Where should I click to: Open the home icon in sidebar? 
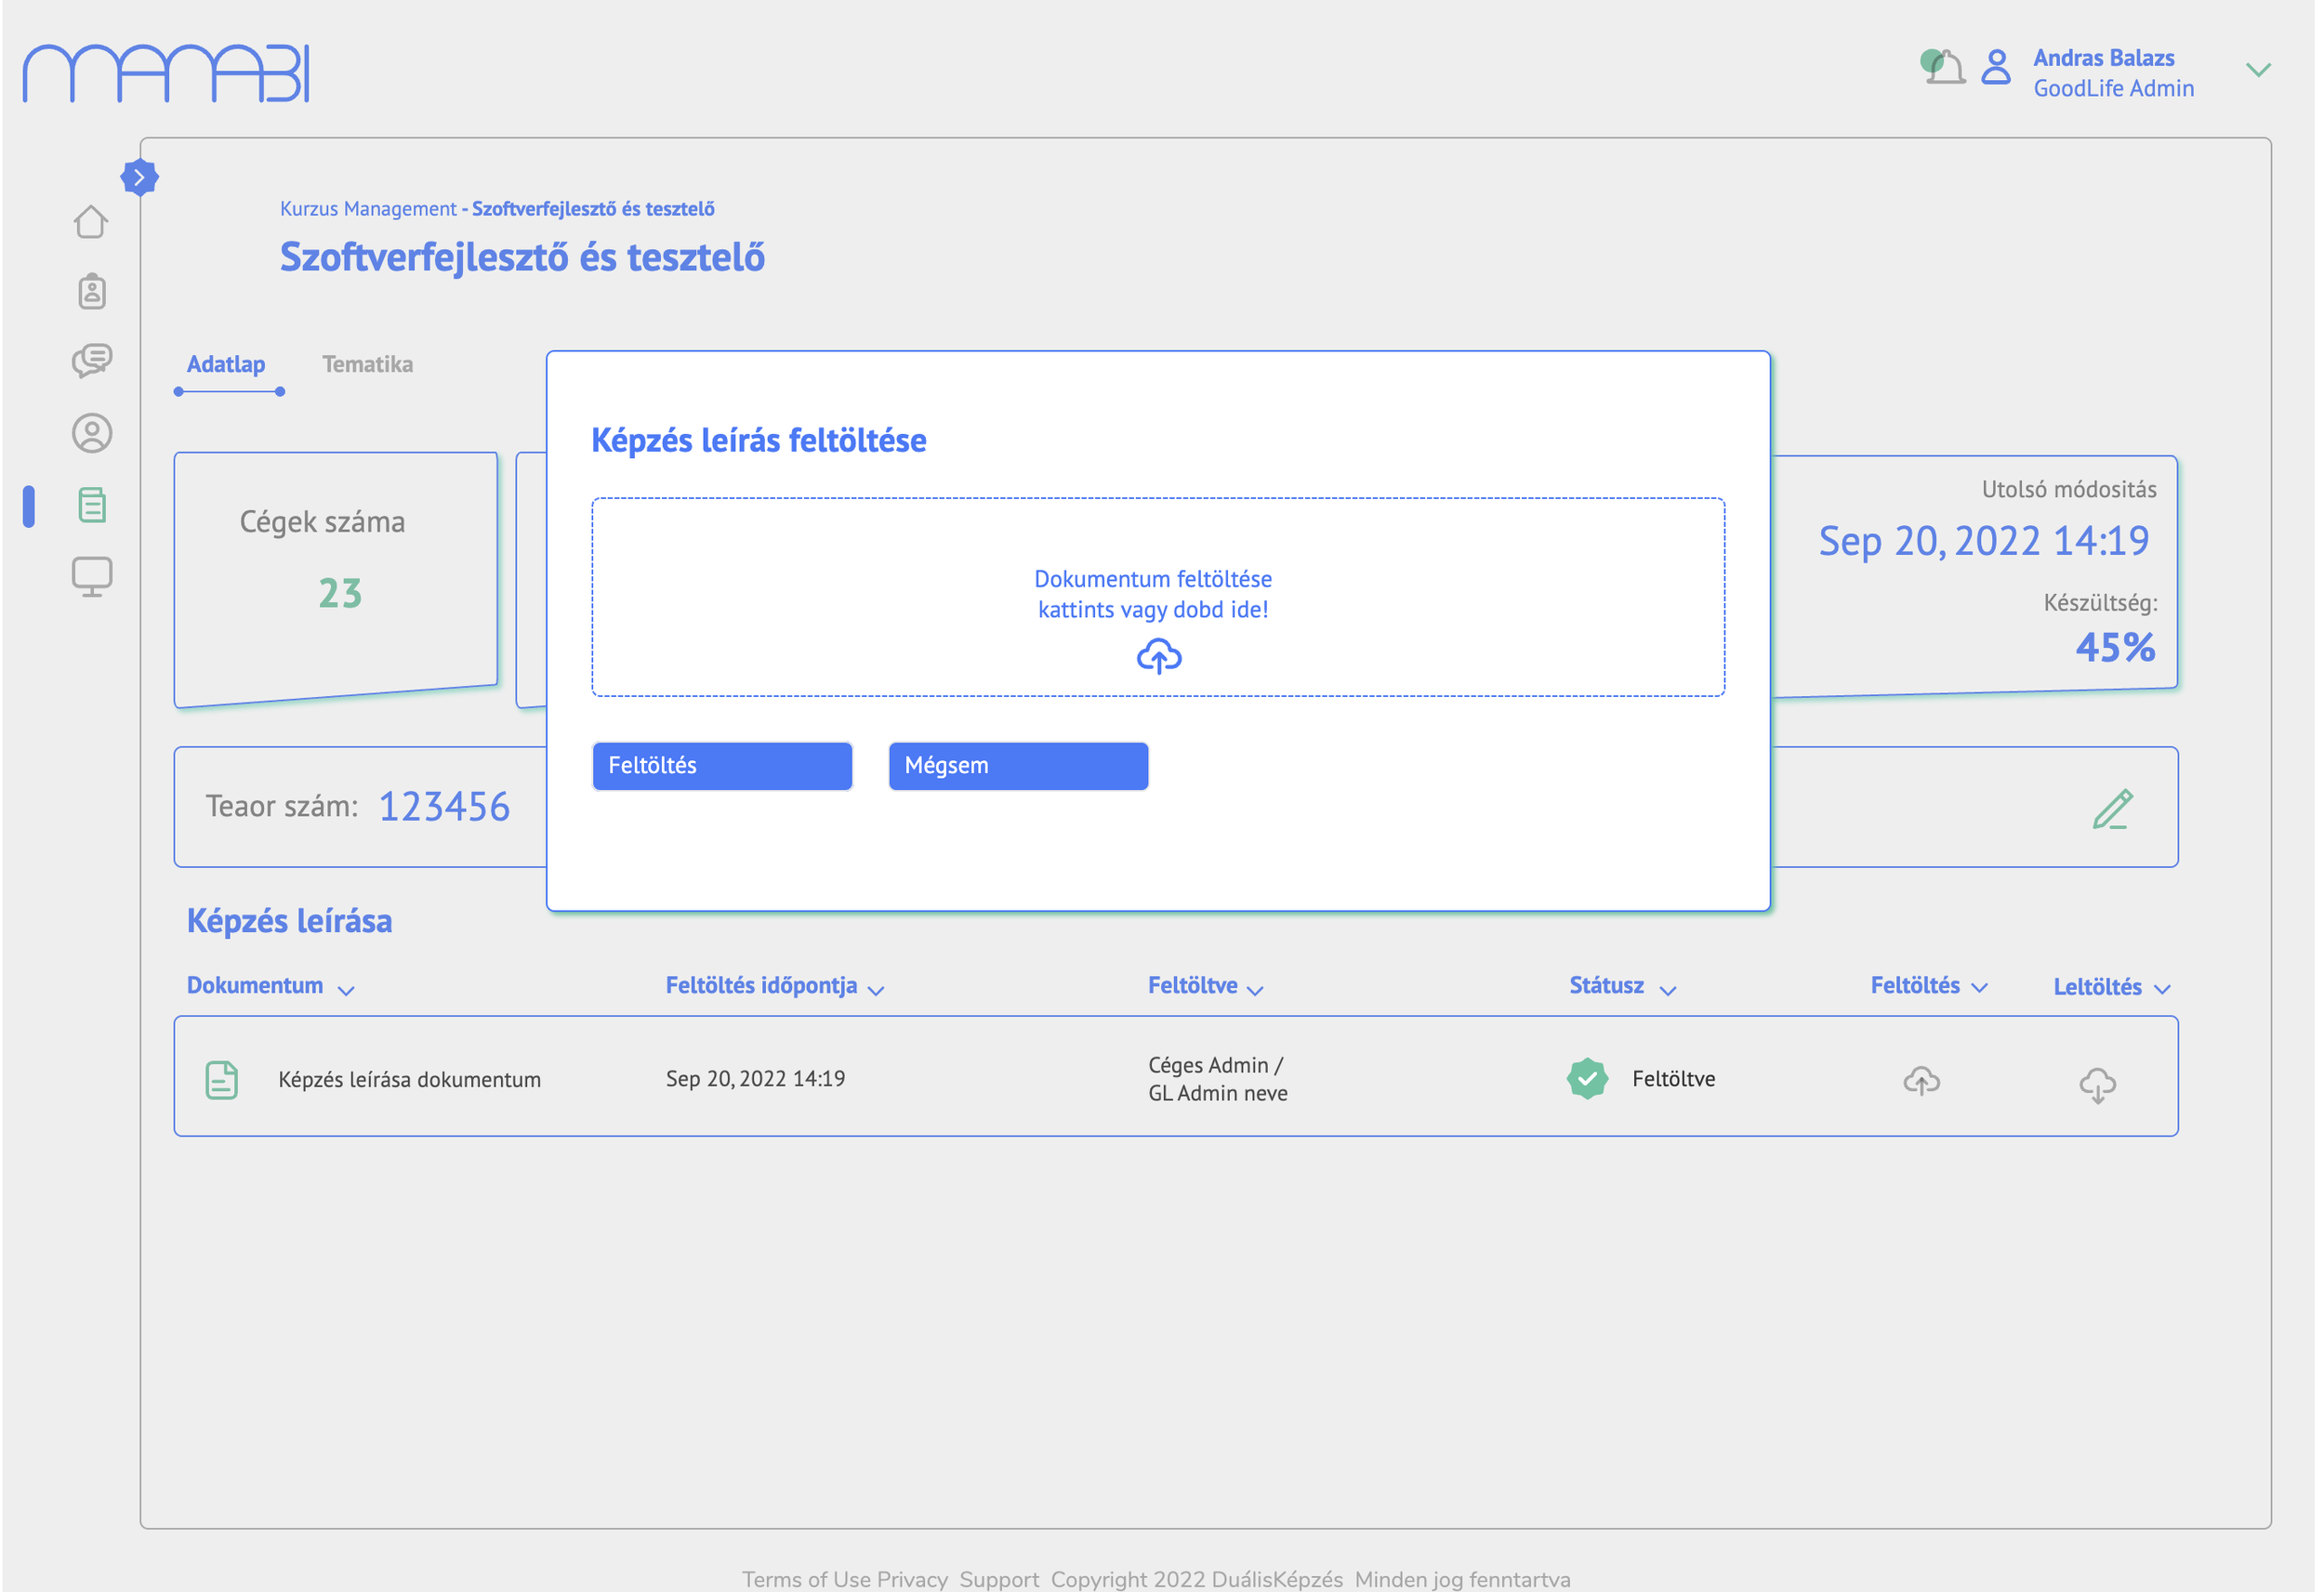click(91, 221)
